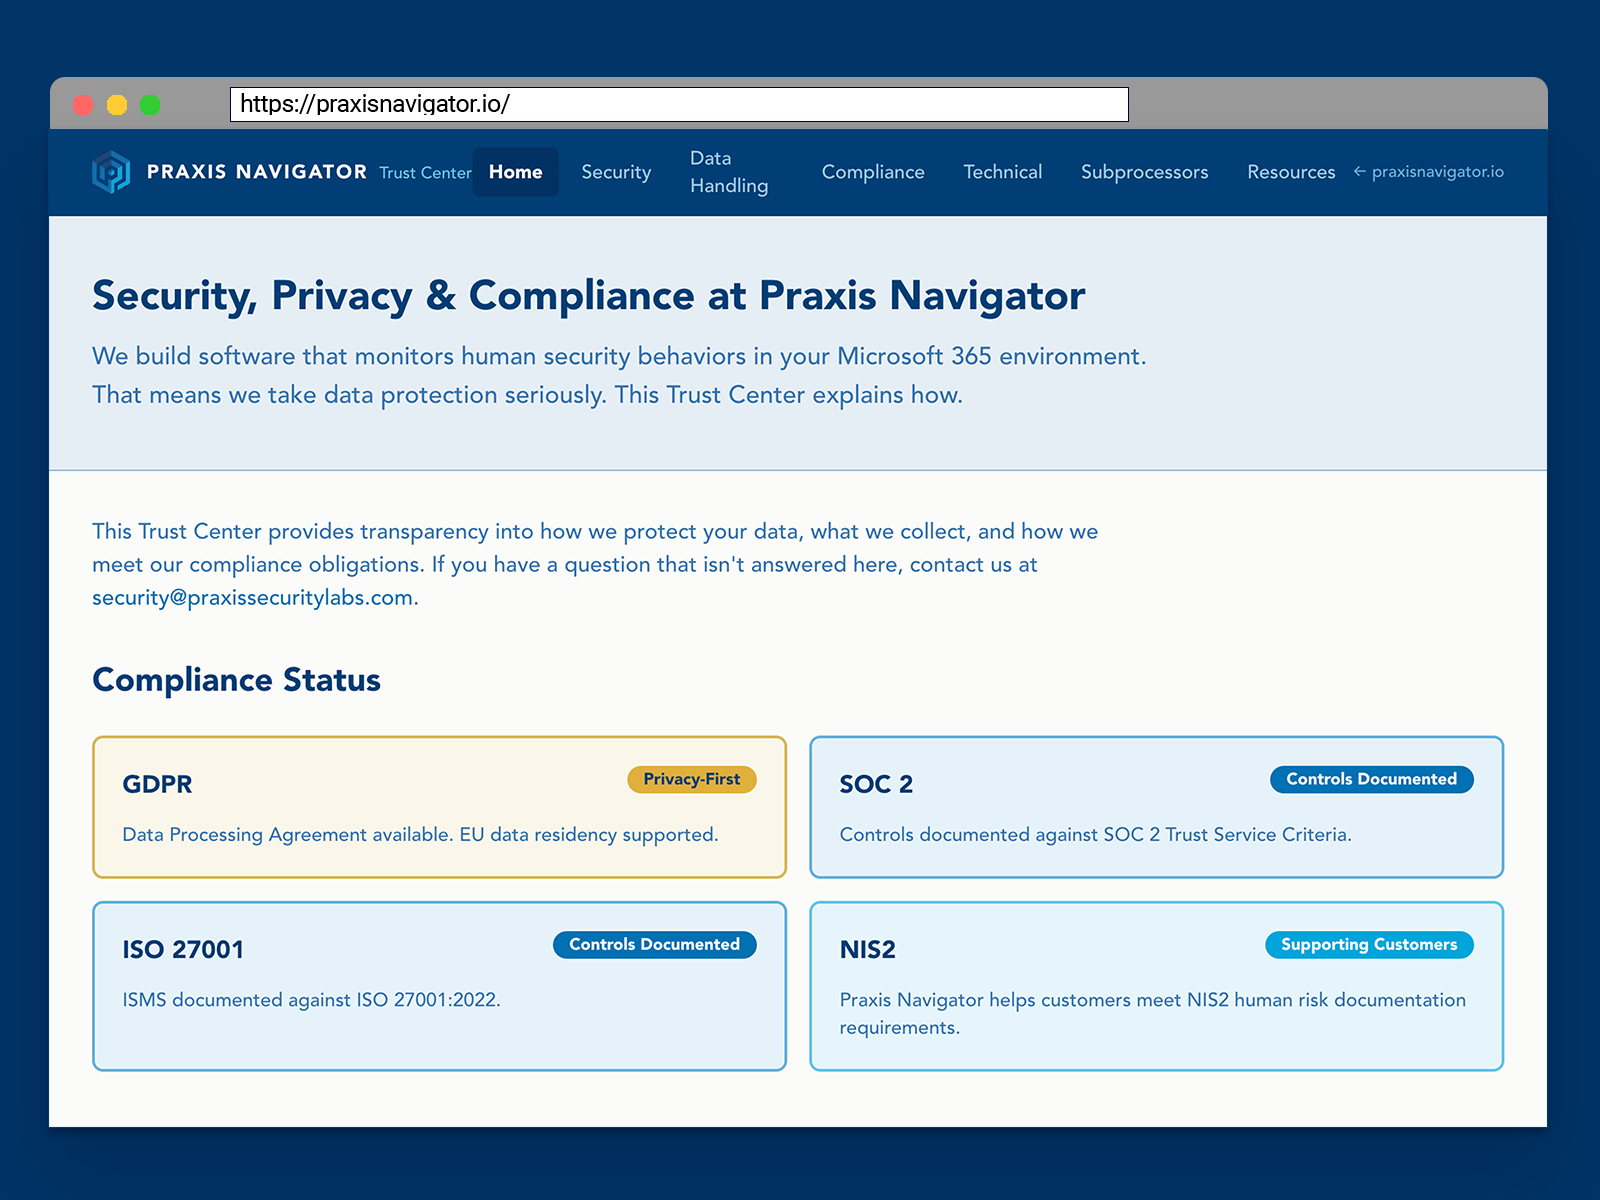
Task: Click the Controls Documented badge on ISO 27001
Action: [x=655, y=944]
